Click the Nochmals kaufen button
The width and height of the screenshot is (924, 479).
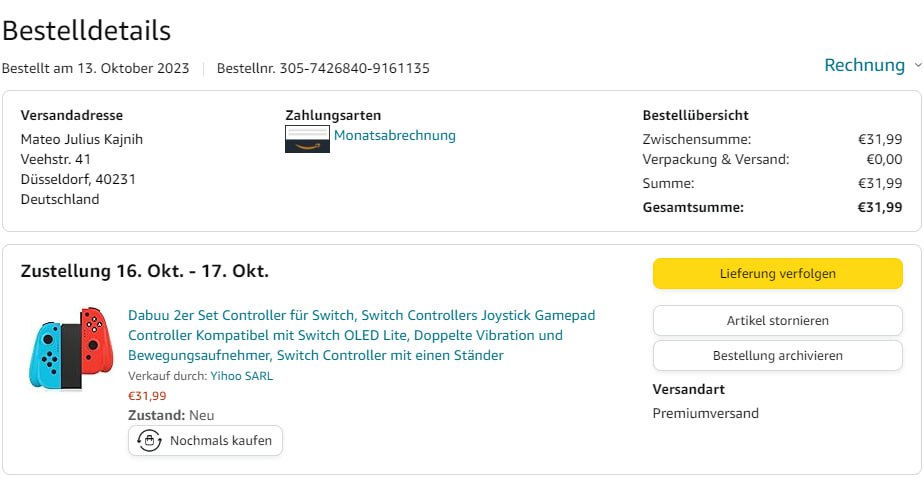206,440
